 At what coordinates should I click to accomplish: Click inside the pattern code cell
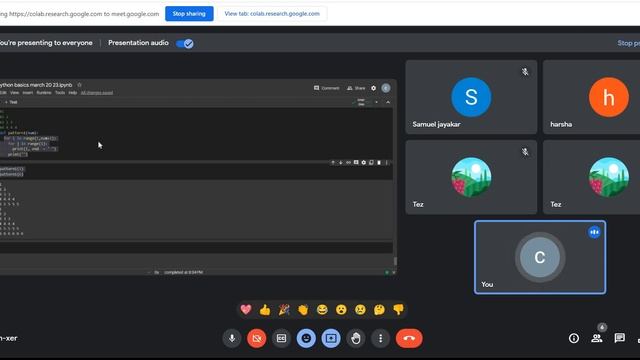tap(196, 135)
